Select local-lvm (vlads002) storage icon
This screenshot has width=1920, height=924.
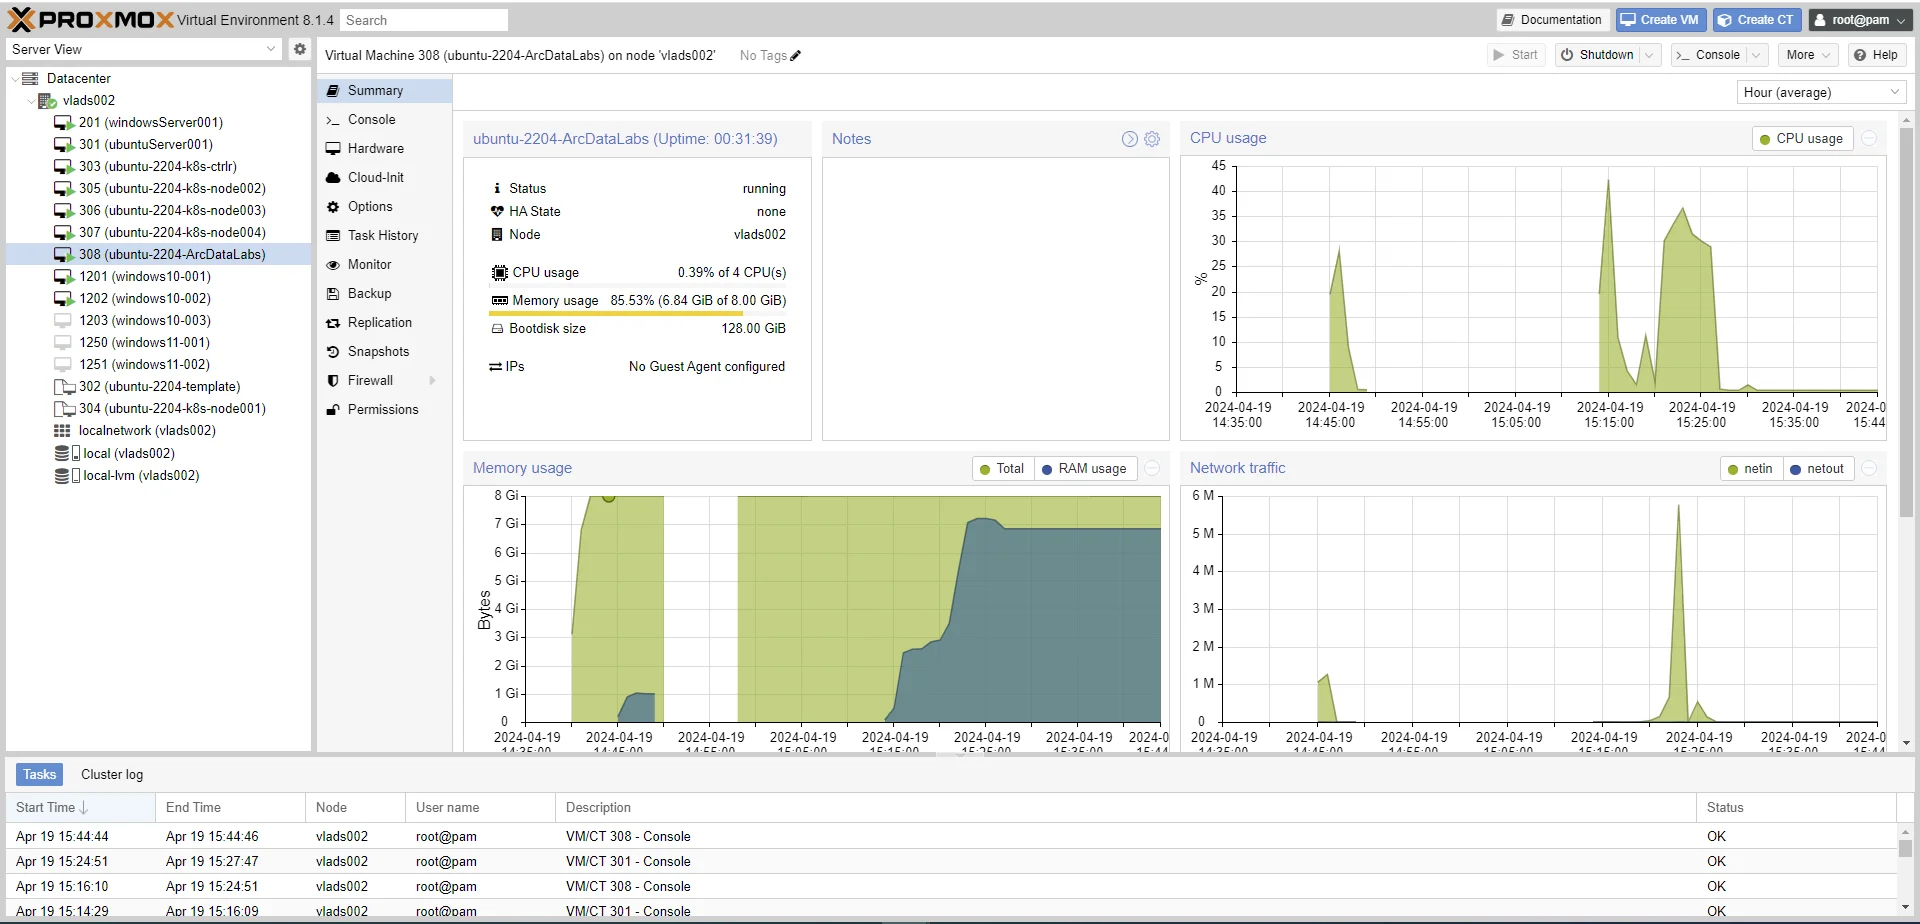point(67,476)
